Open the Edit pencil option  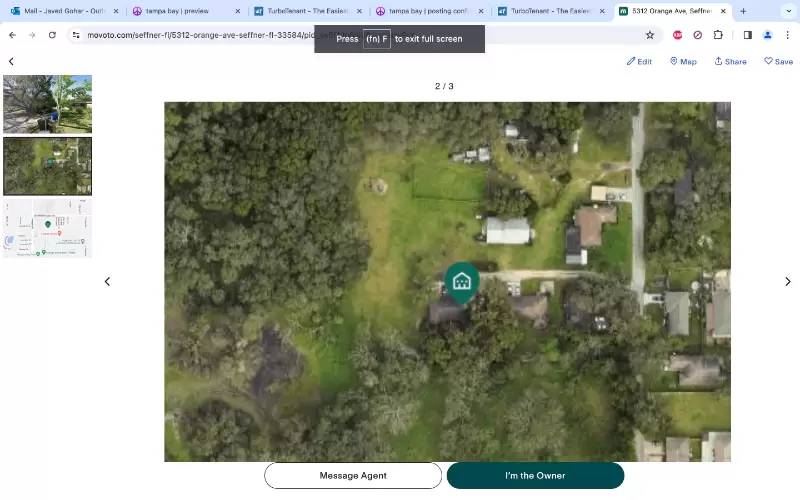[639, 61]
